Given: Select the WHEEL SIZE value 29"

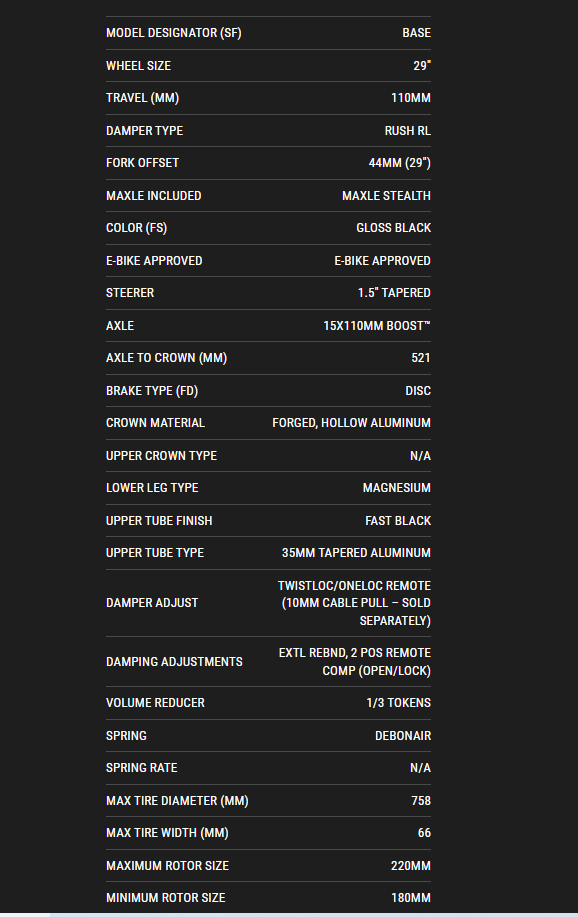Looking at the screenshot, I should (422, 66).
